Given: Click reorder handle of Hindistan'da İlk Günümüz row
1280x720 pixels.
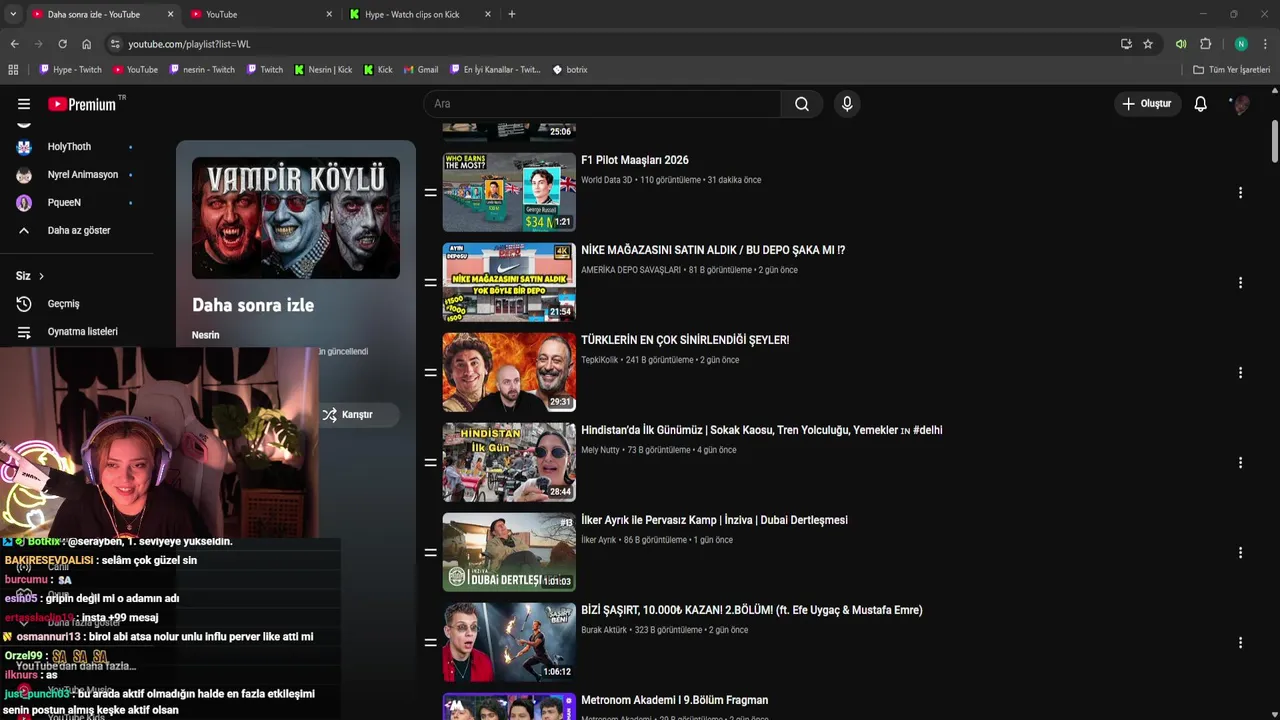Looking at the screenshot, I should pos(430,462).
